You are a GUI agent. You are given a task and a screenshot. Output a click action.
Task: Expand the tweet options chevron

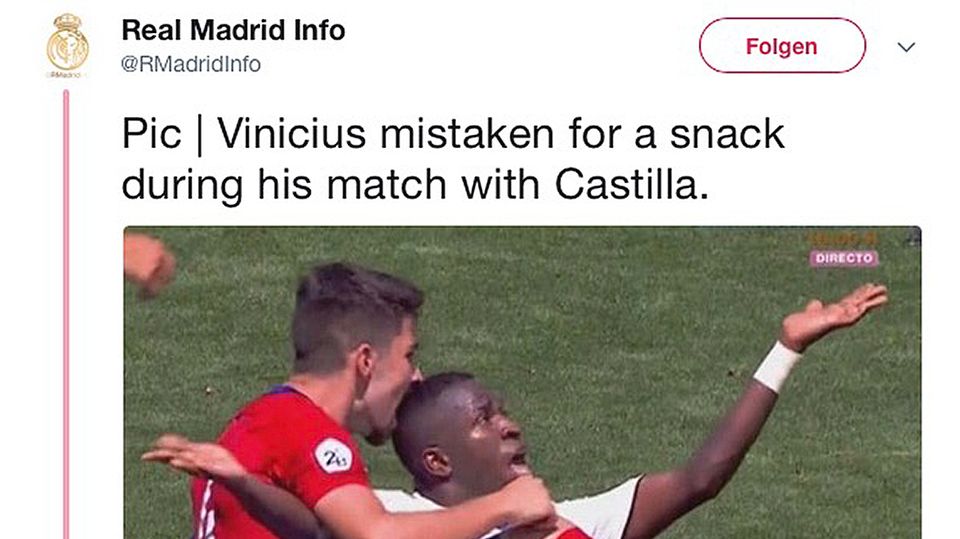pos(906,47)
